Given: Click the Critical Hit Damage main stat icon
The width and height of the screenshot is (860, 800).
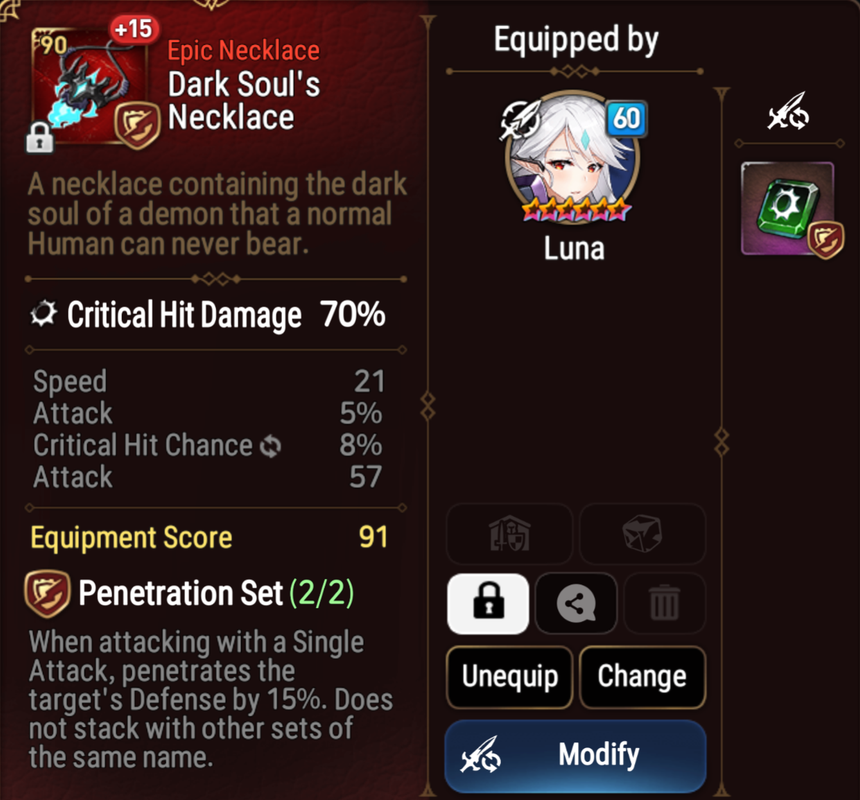Looking at the screenshot, I should coord(43,314).
